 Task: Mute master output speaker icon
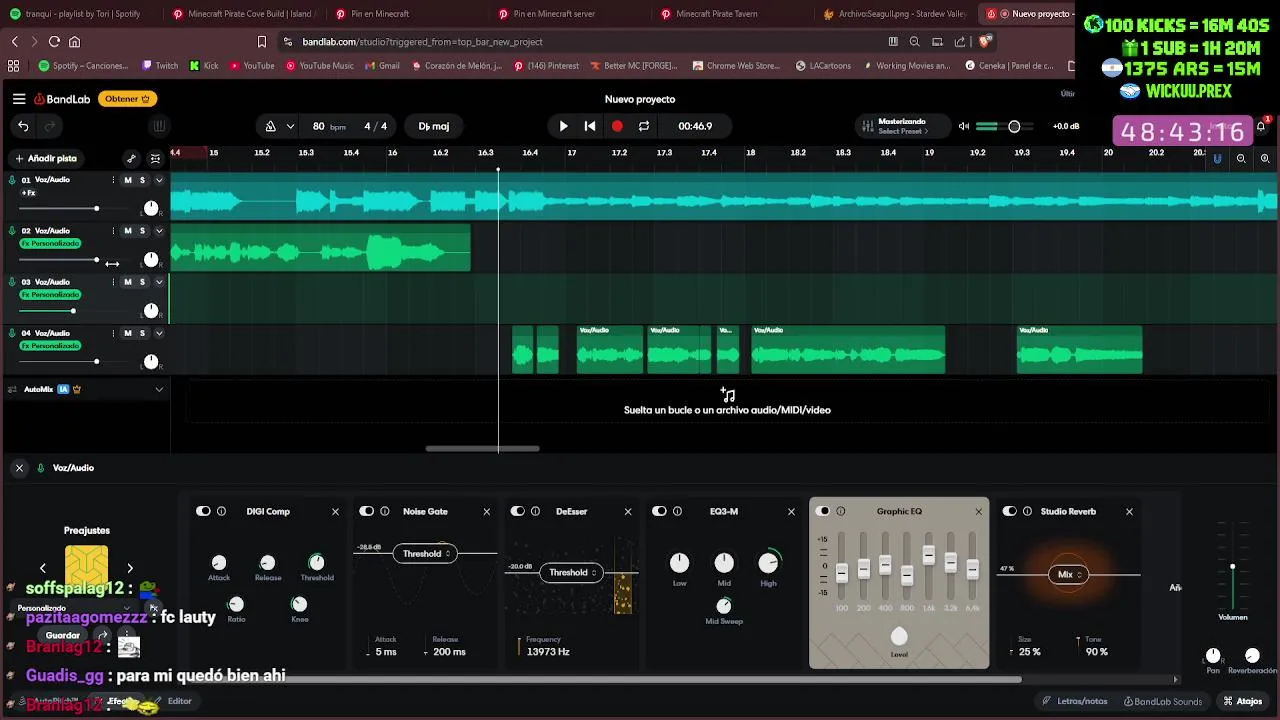(x=964, y=126)
